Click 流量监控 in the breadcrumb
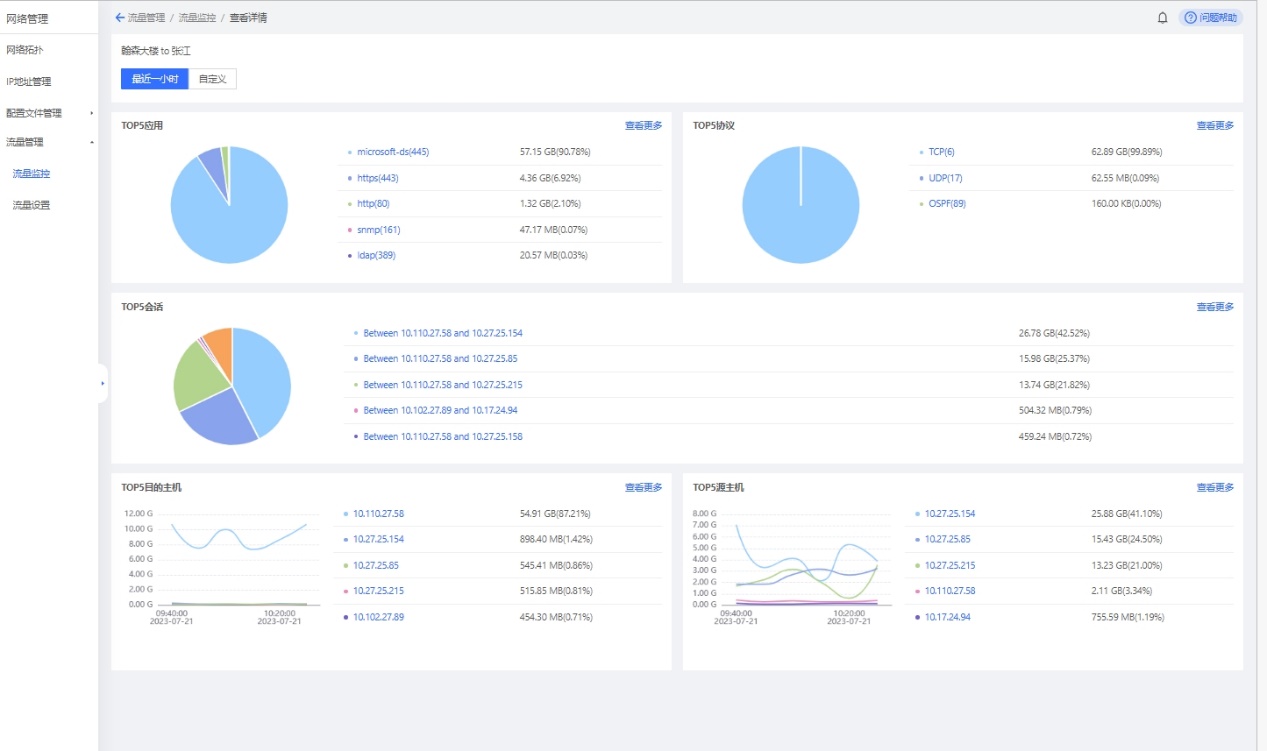 coord(197,17)
